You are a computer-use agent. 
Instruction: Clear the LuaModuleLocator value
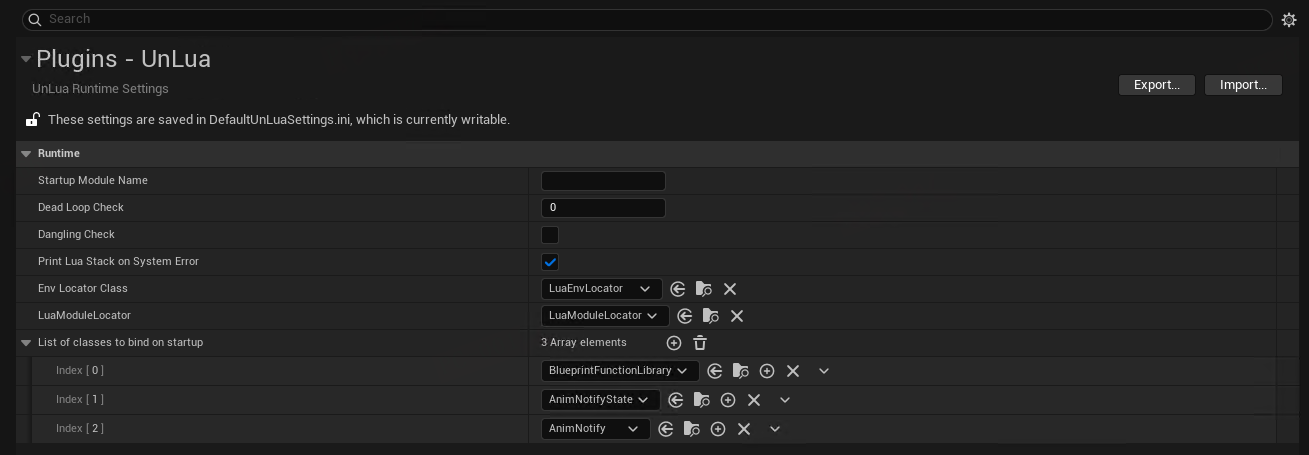(737, 316)
